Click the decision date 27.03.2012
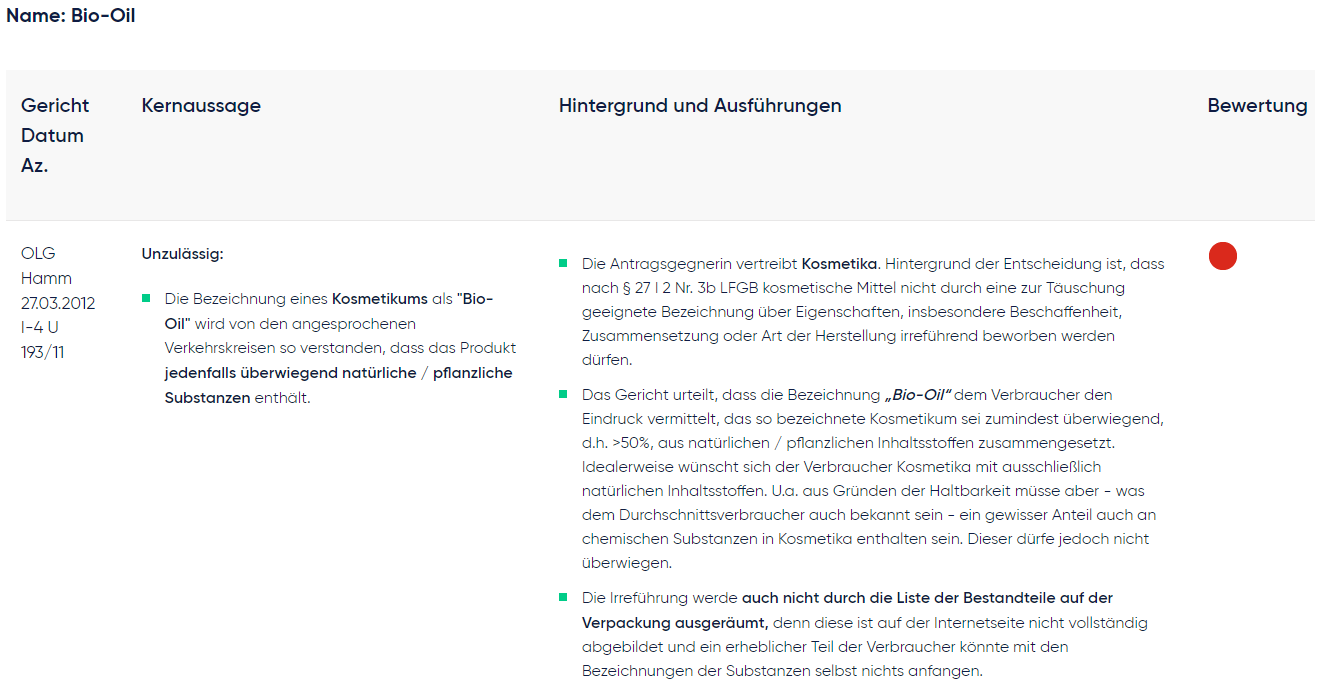 coord(58,303)
